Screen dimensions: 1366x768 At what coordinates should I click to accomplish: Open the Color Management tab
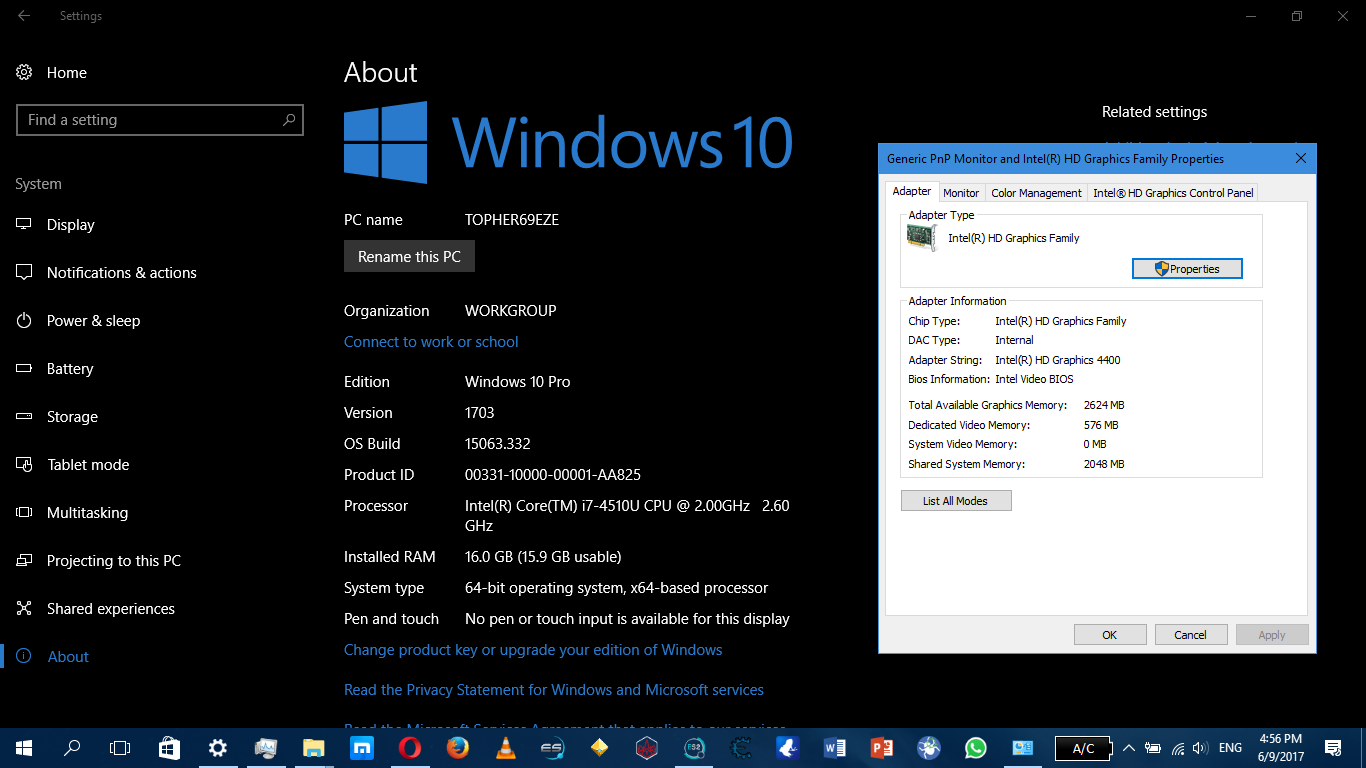tap(1036, 193)
